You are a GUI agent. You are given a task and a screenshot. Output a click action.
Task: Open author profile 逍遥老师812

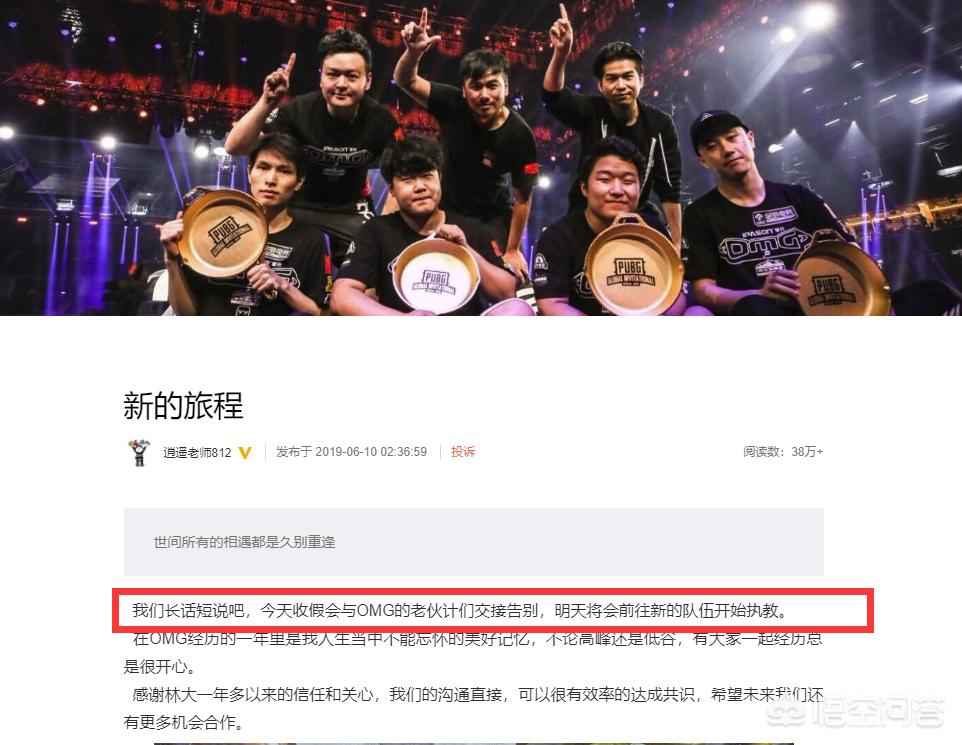(x=197, y=453)
